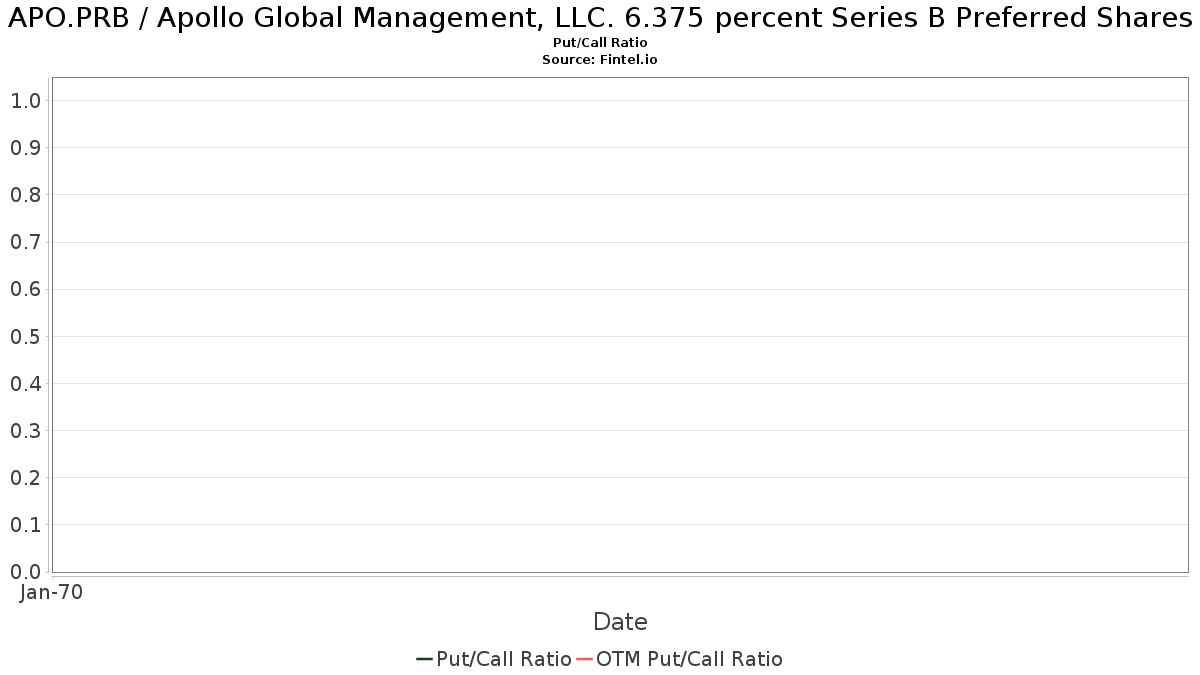Click the 0.6 y-axis label
Screen dimensions: 1200x675
point(25,290)
